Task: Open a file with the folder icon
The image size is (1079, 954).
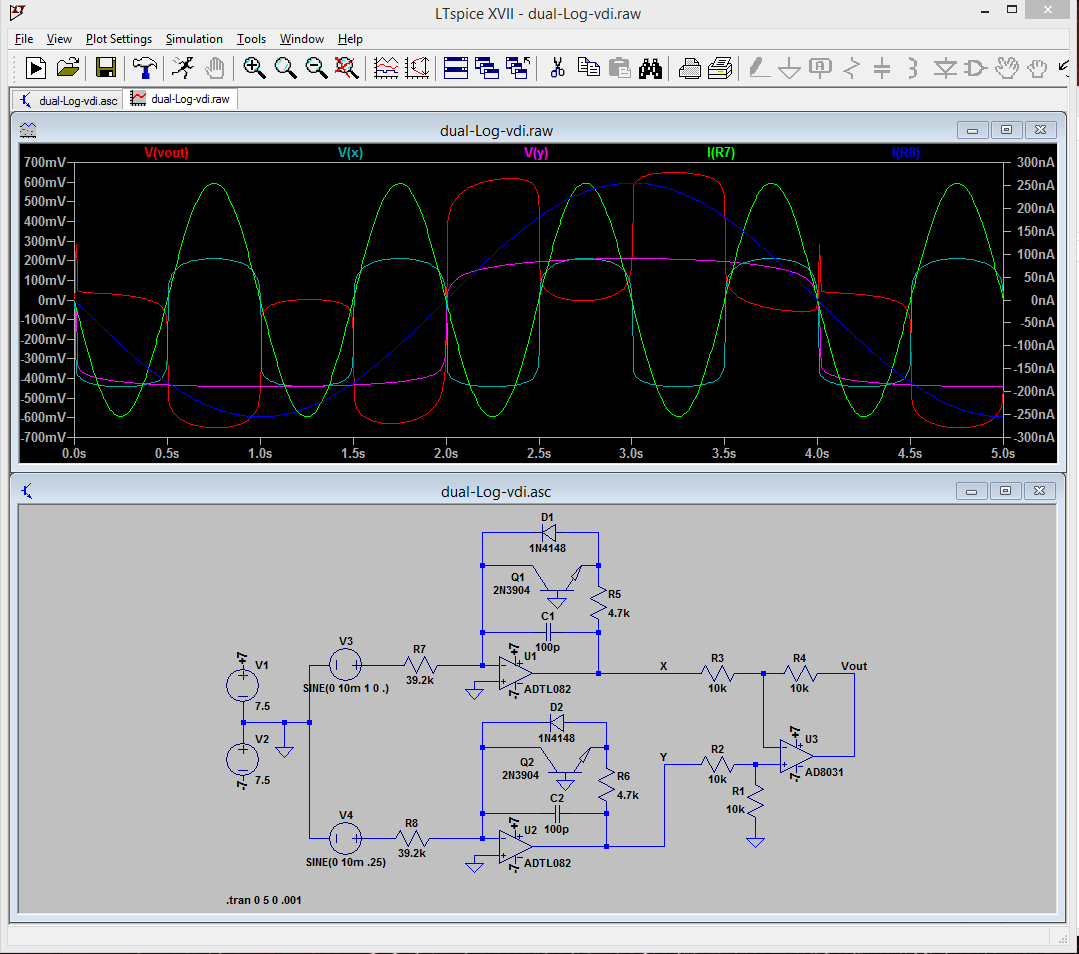Action: pyautogui.click(x=68, y=68)
